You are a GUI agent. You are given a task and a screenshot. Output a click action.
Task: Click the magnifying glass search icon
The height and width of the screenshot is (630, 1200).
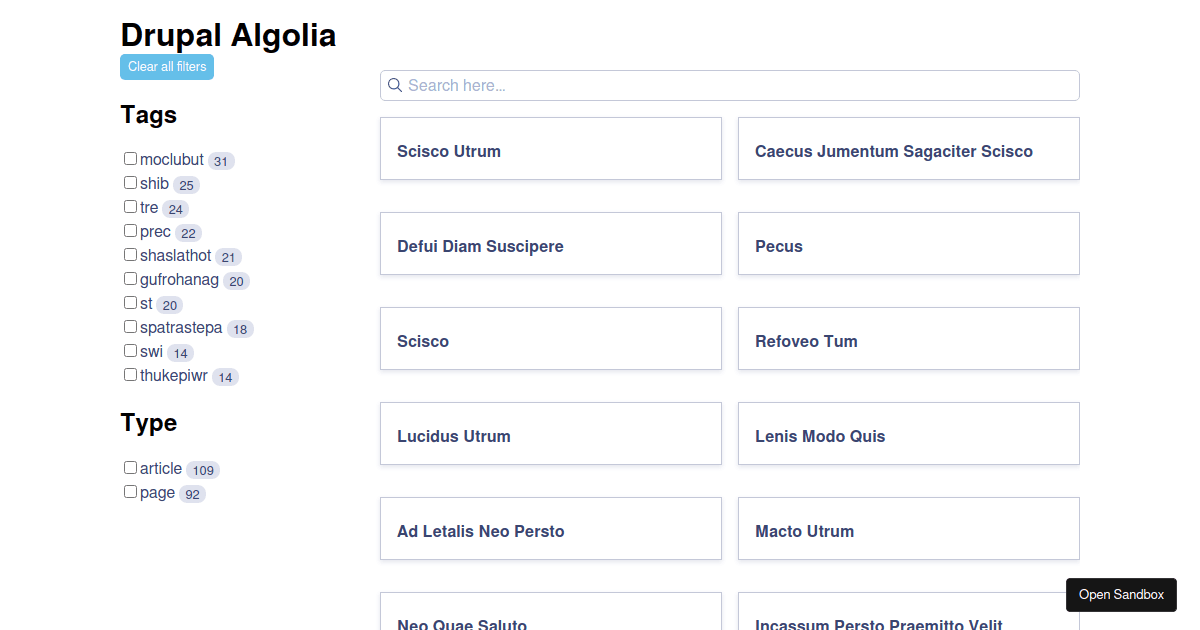(x=395, y=85)
